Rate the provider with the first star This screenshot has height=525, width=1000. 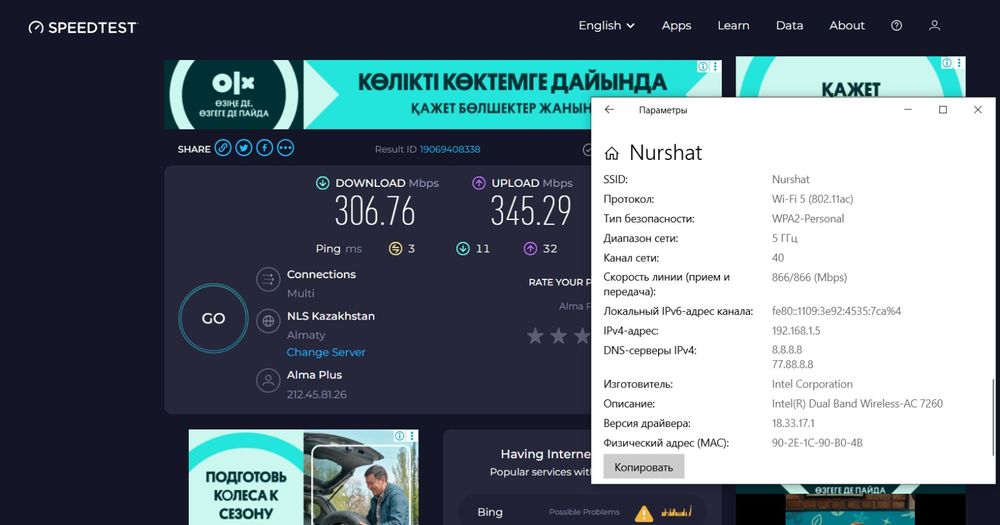coord(535,336)
